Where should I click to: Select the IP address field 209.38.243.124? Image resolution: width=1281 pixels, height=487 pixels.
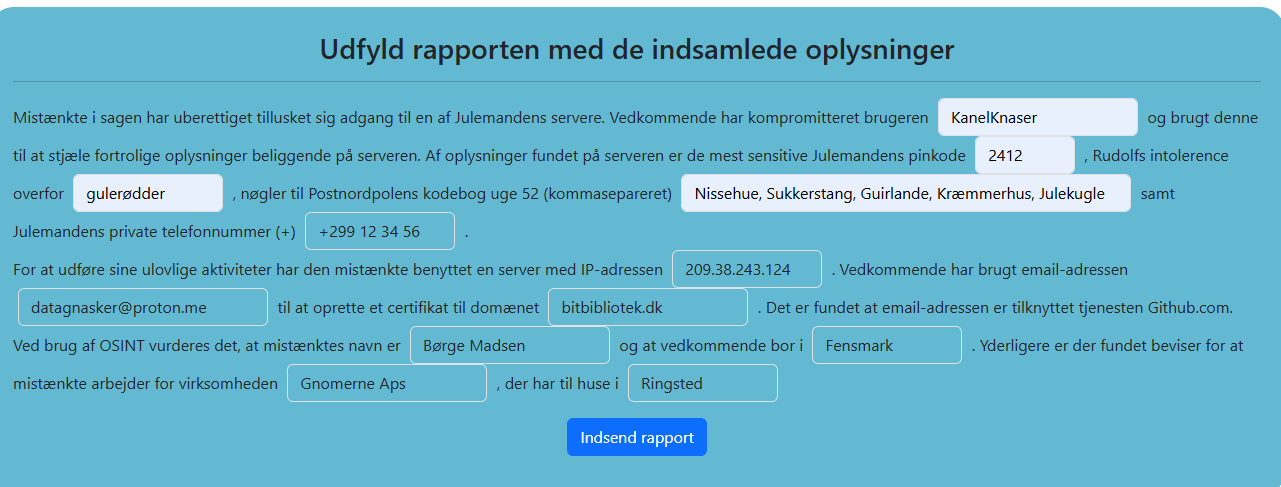coord(746,269)
